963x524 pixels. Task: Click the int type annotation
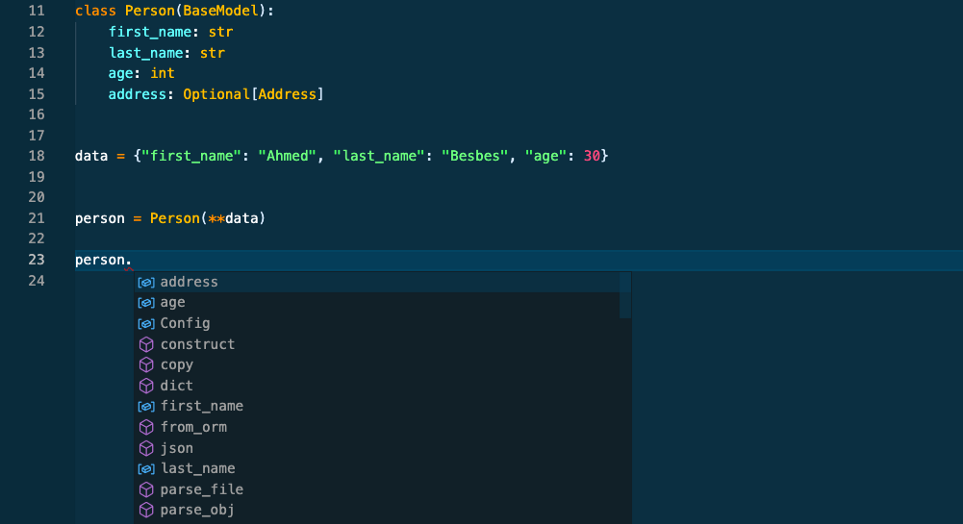coord(162,73)
